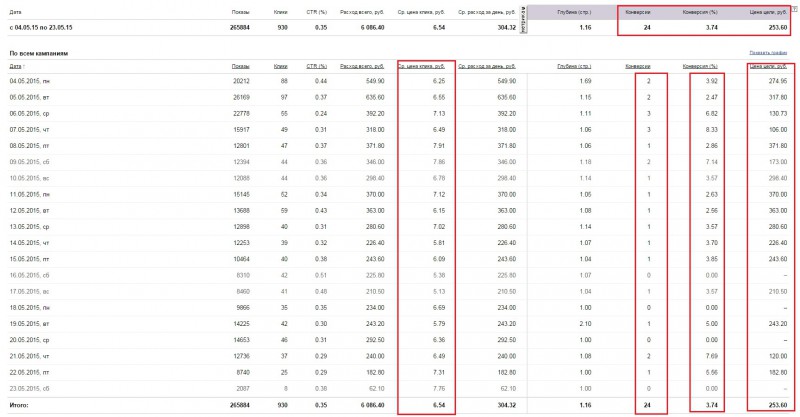Select the 04.05.2015, пн date row
Screen dimensions: 800x417
[x=30, y=81]
